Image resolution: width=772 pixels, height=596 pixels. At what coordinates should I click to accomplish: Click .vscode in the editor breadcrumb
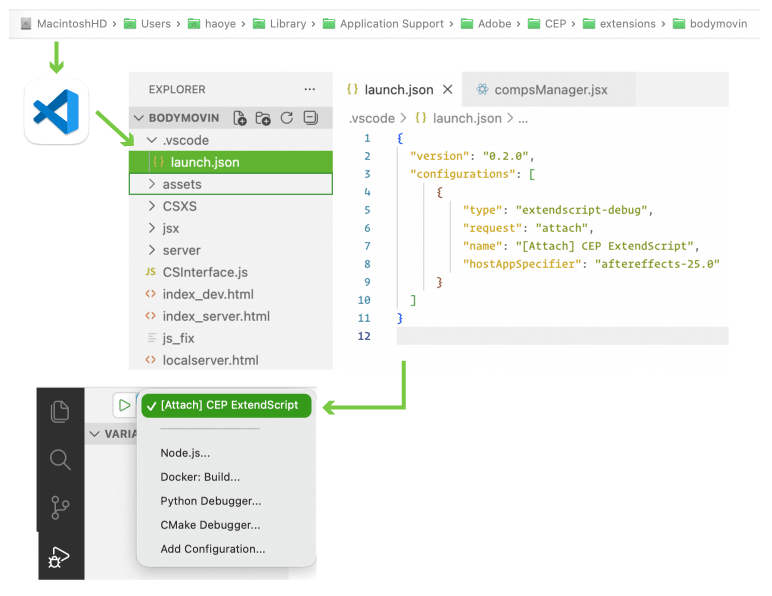(x=372, y=118)
